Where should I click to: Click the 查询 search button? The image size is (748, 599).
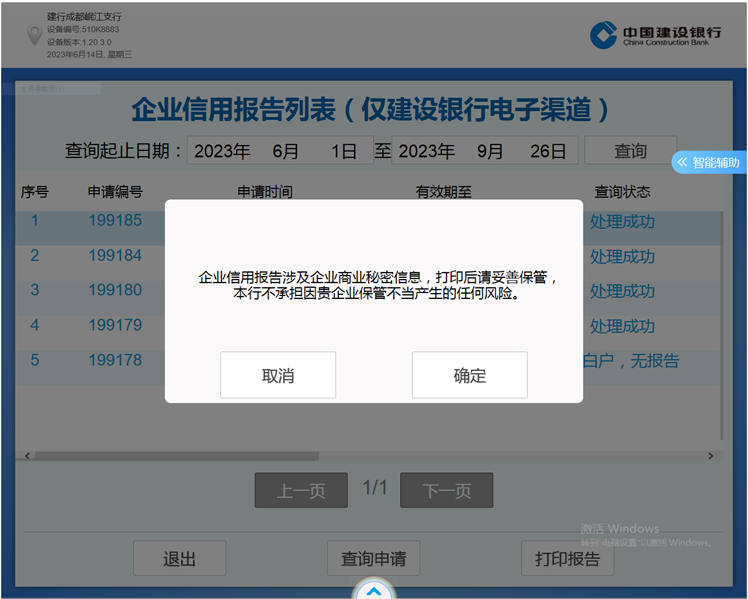(630, 151)
